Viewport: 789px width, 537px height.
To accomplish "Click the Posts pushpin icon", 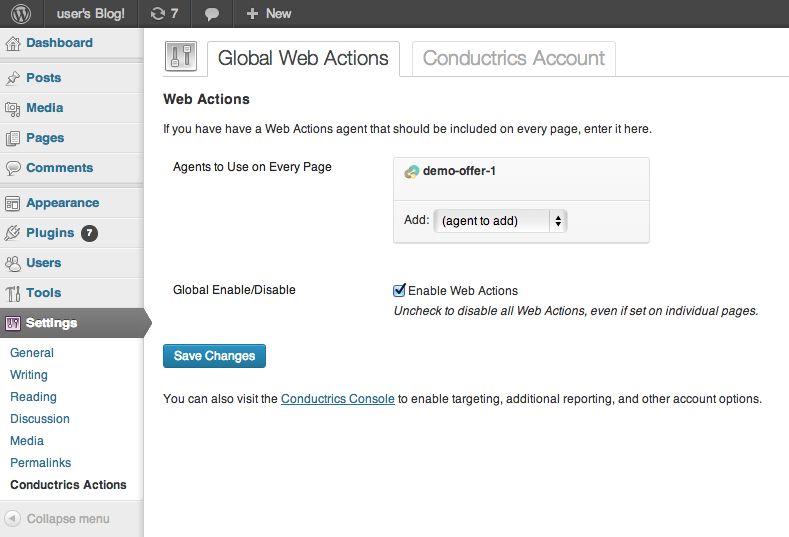I will tap(13, 78).
